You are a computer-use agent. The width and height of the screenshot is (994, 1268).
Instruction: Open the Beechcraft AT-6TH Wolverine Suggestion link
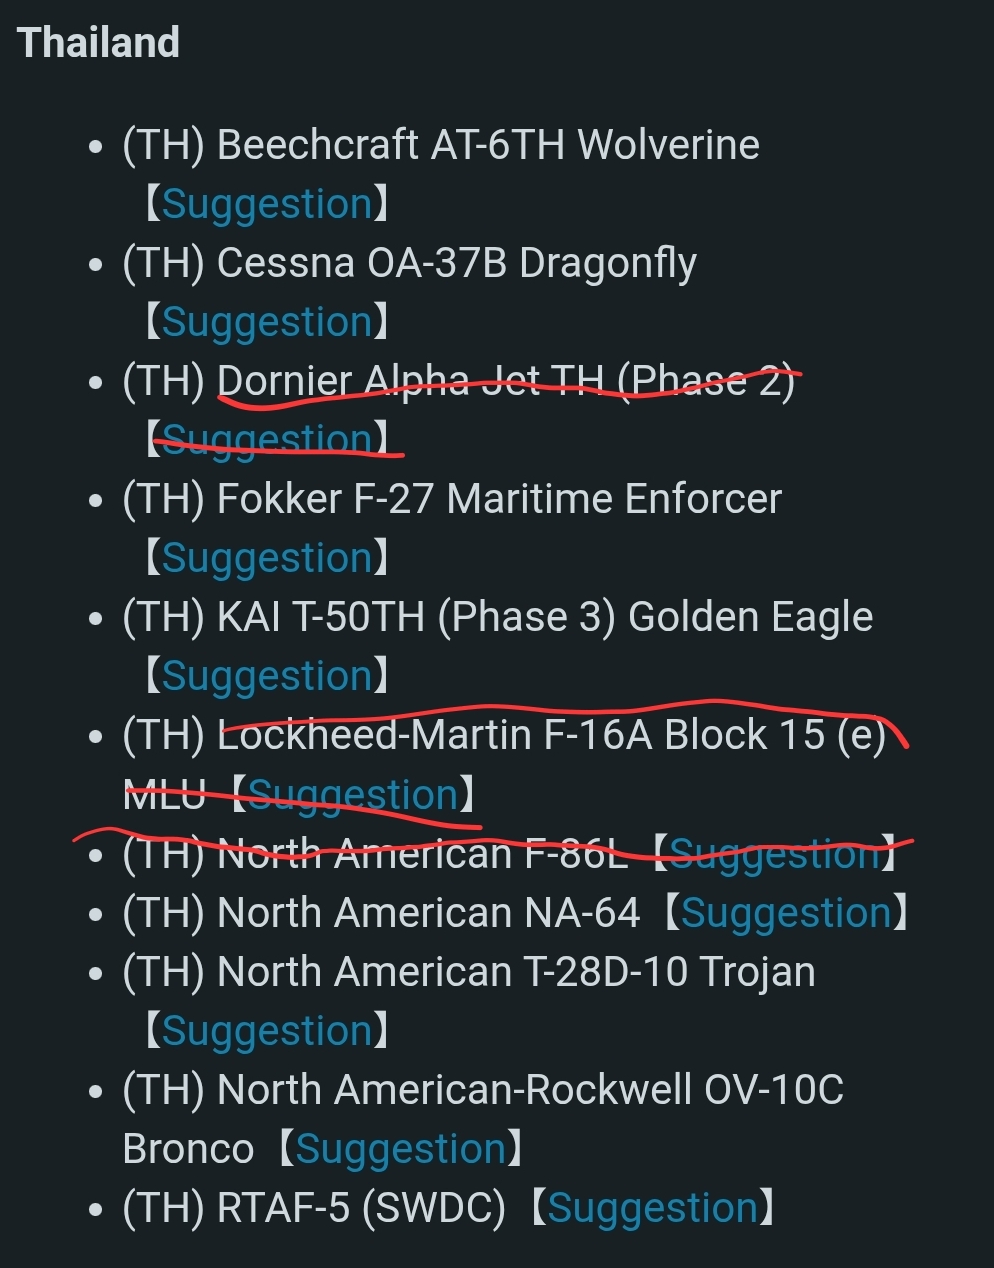pos(267,204)
